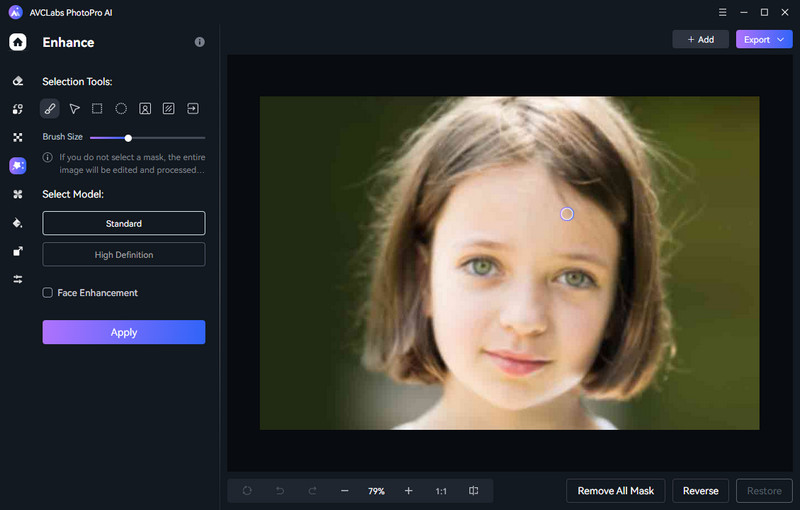This screenshot has height=510, width=800.
Task: Open the sidebar tool with shapes and arrows
Action: (x=18, y=109)
